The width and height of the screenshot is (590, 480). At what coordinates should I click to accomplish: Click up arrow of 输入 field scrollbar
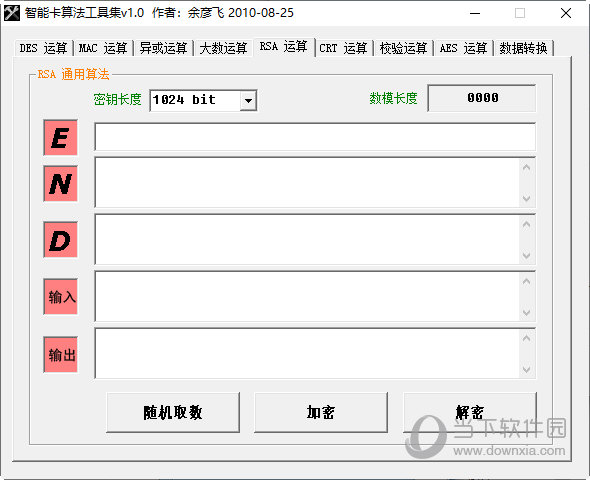(527, 281)
